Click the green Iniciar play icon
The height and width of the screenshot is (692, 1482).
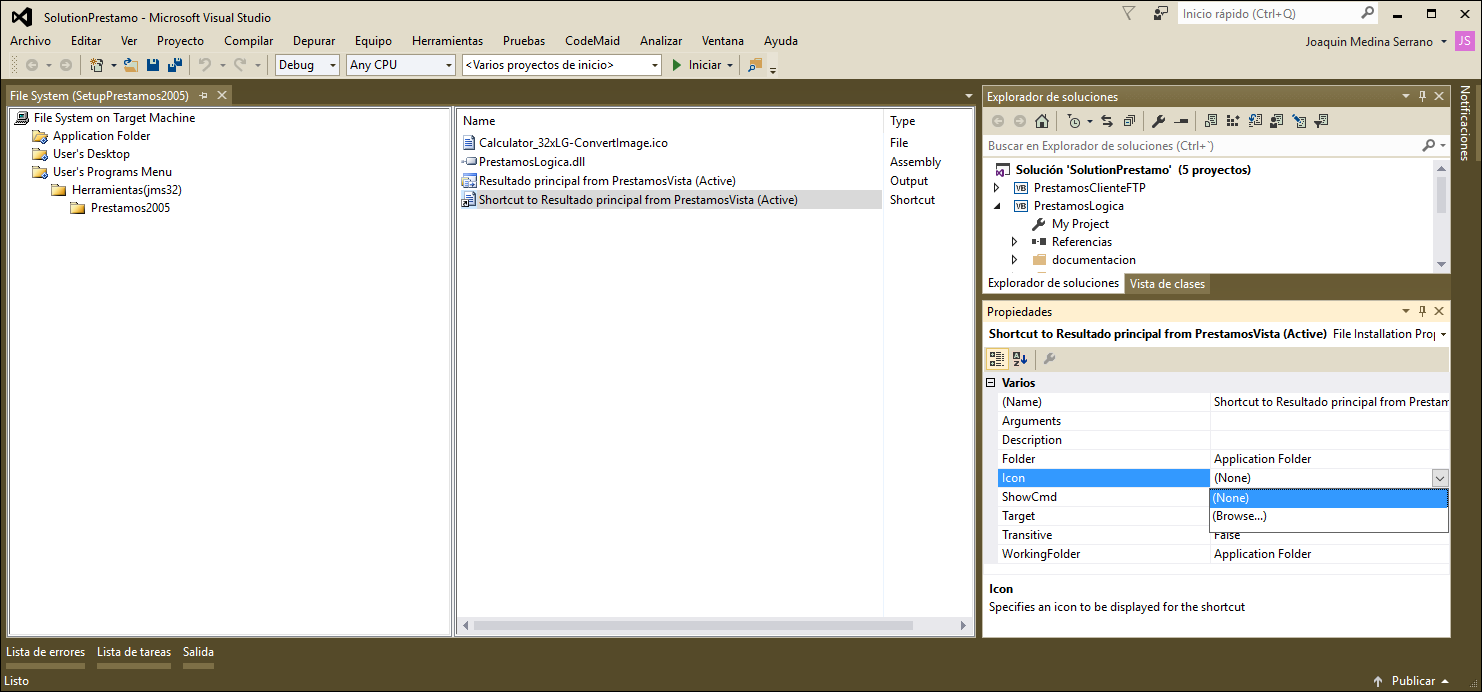[677, 65]
